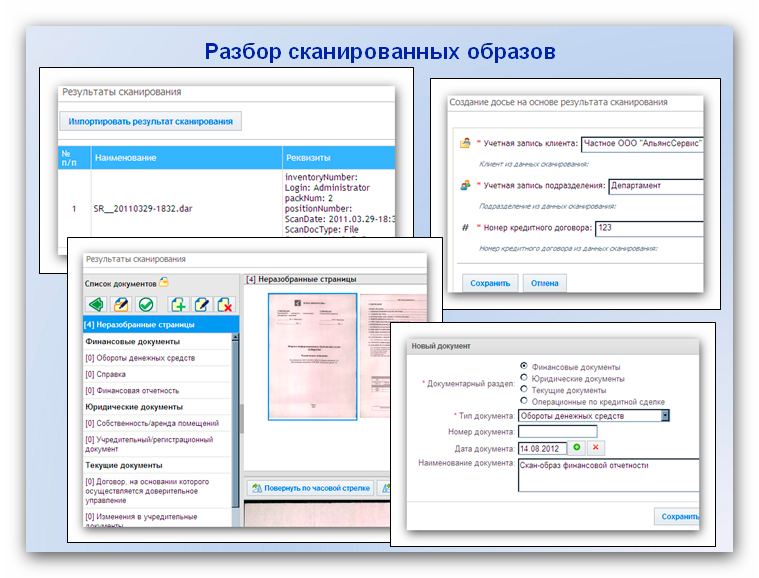759x578 pixels.
Task: Click the green checkmark confirm icon
Action: point(146,304)
